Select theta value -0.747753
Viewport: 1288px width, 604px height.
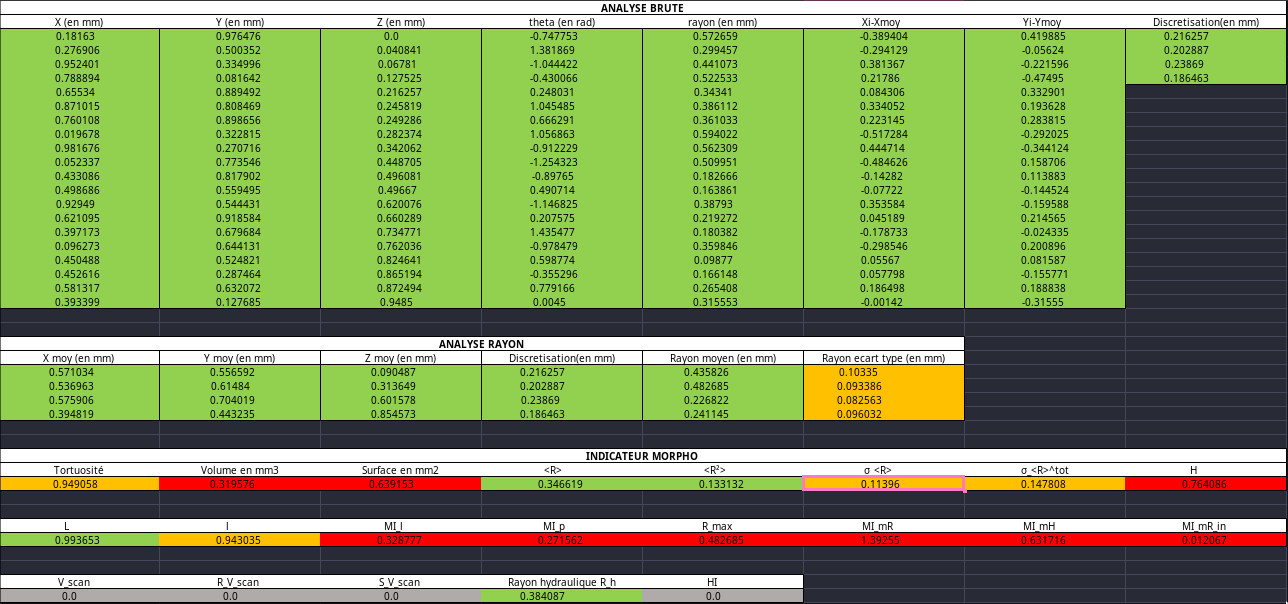(562, 36)
